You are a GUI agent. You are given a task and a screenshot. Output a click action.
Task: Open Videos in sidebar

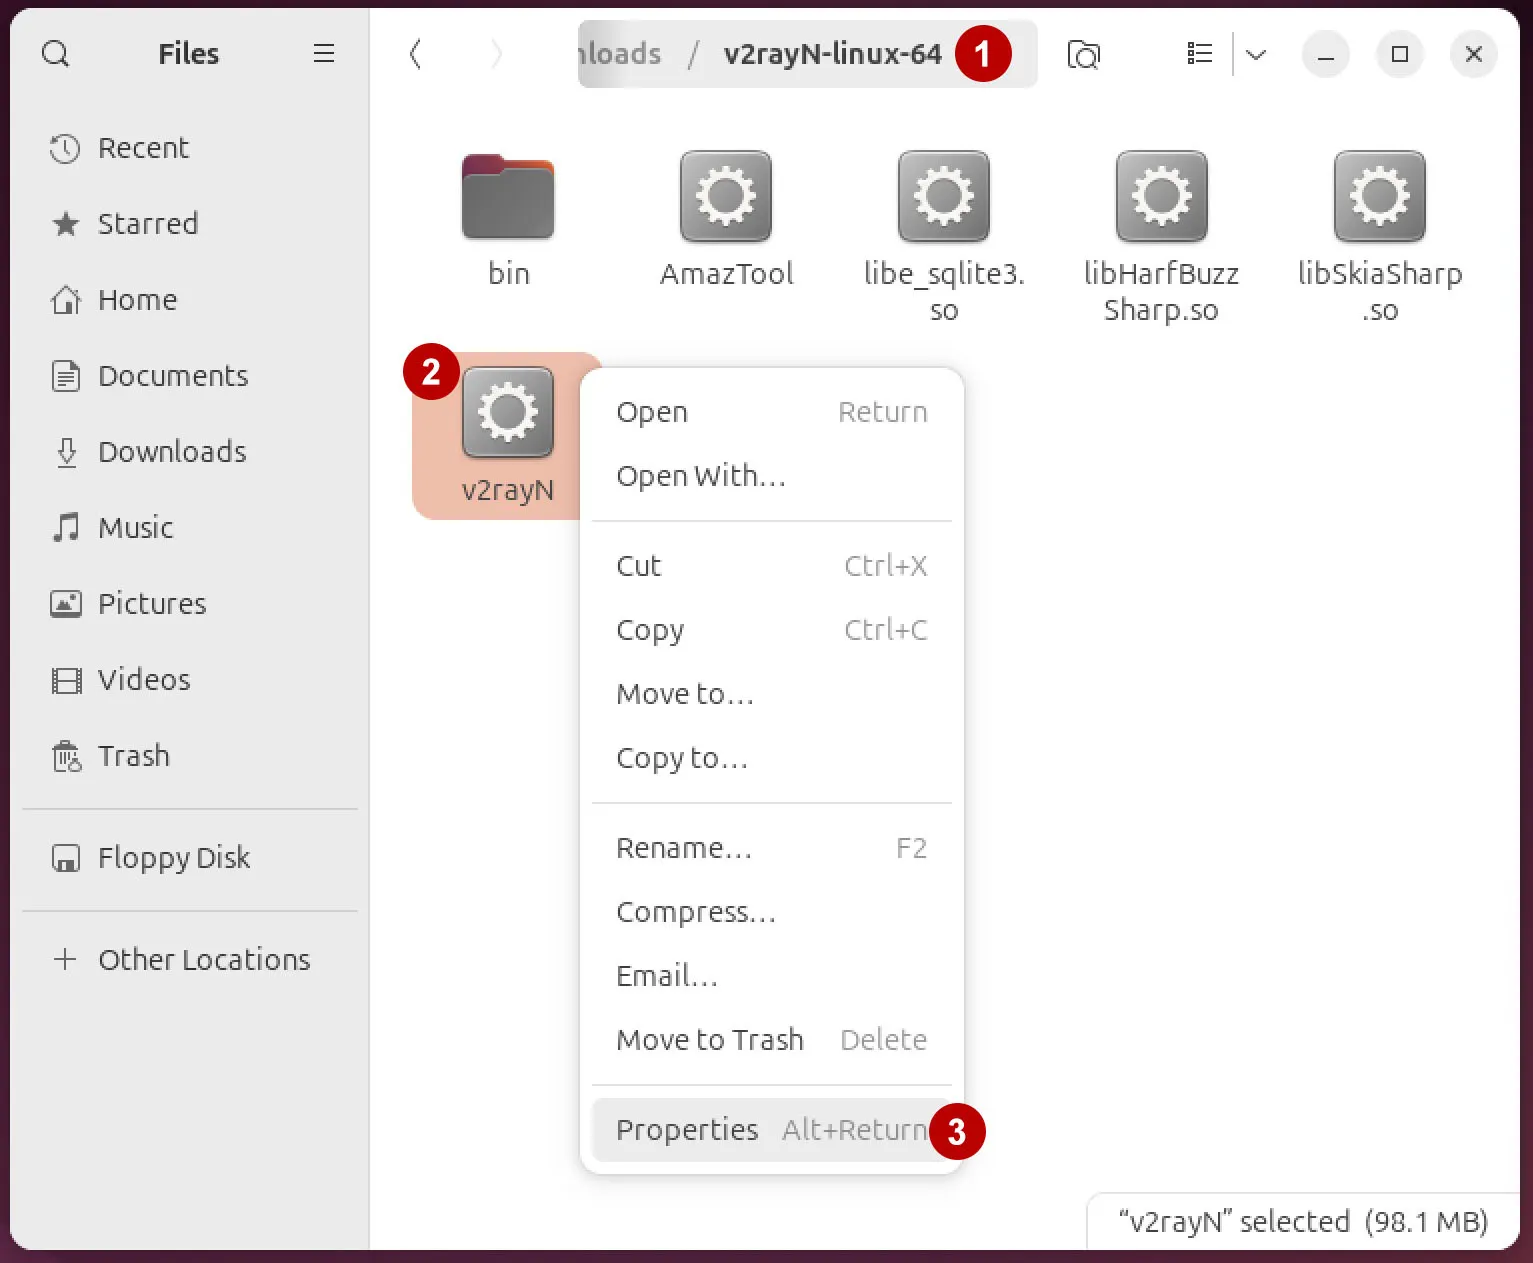coord(190,680)
